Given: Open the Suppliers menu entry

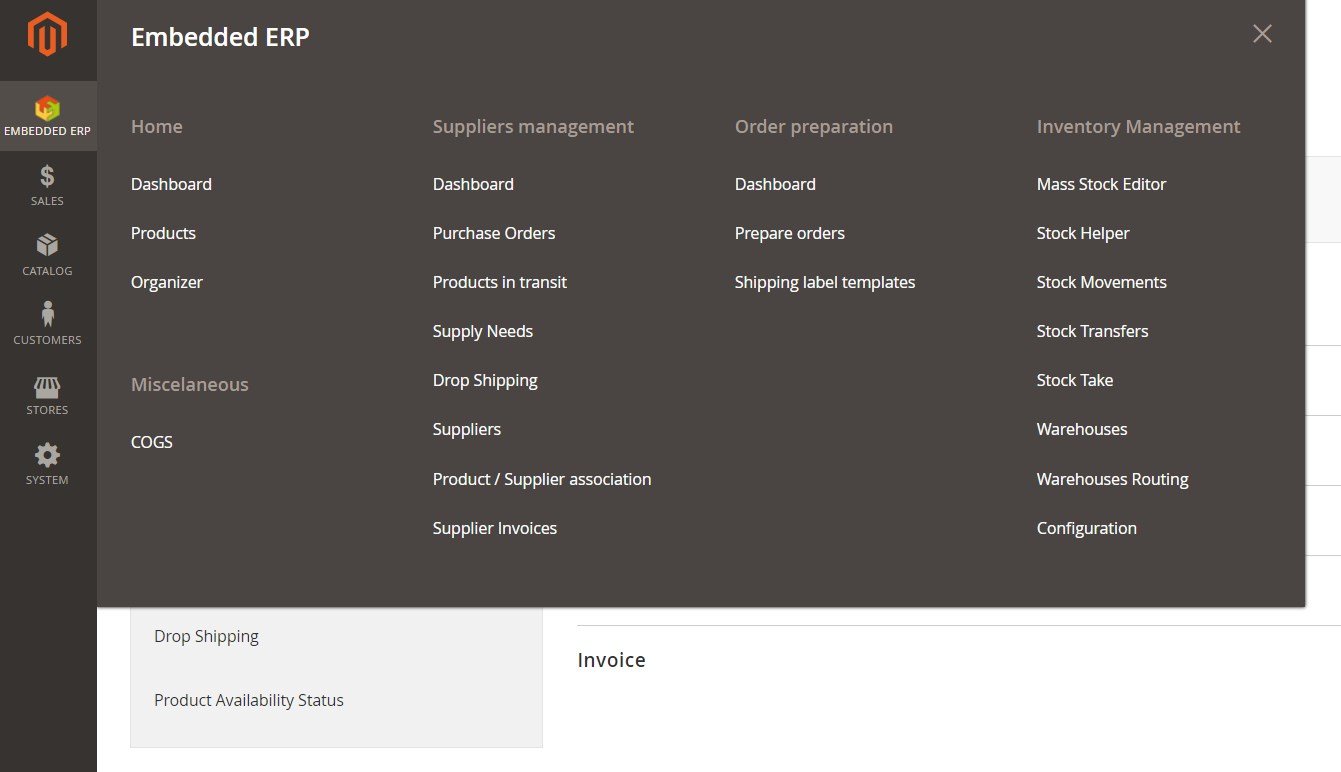Looking at the screenshot, I should (x=467, y=429).
